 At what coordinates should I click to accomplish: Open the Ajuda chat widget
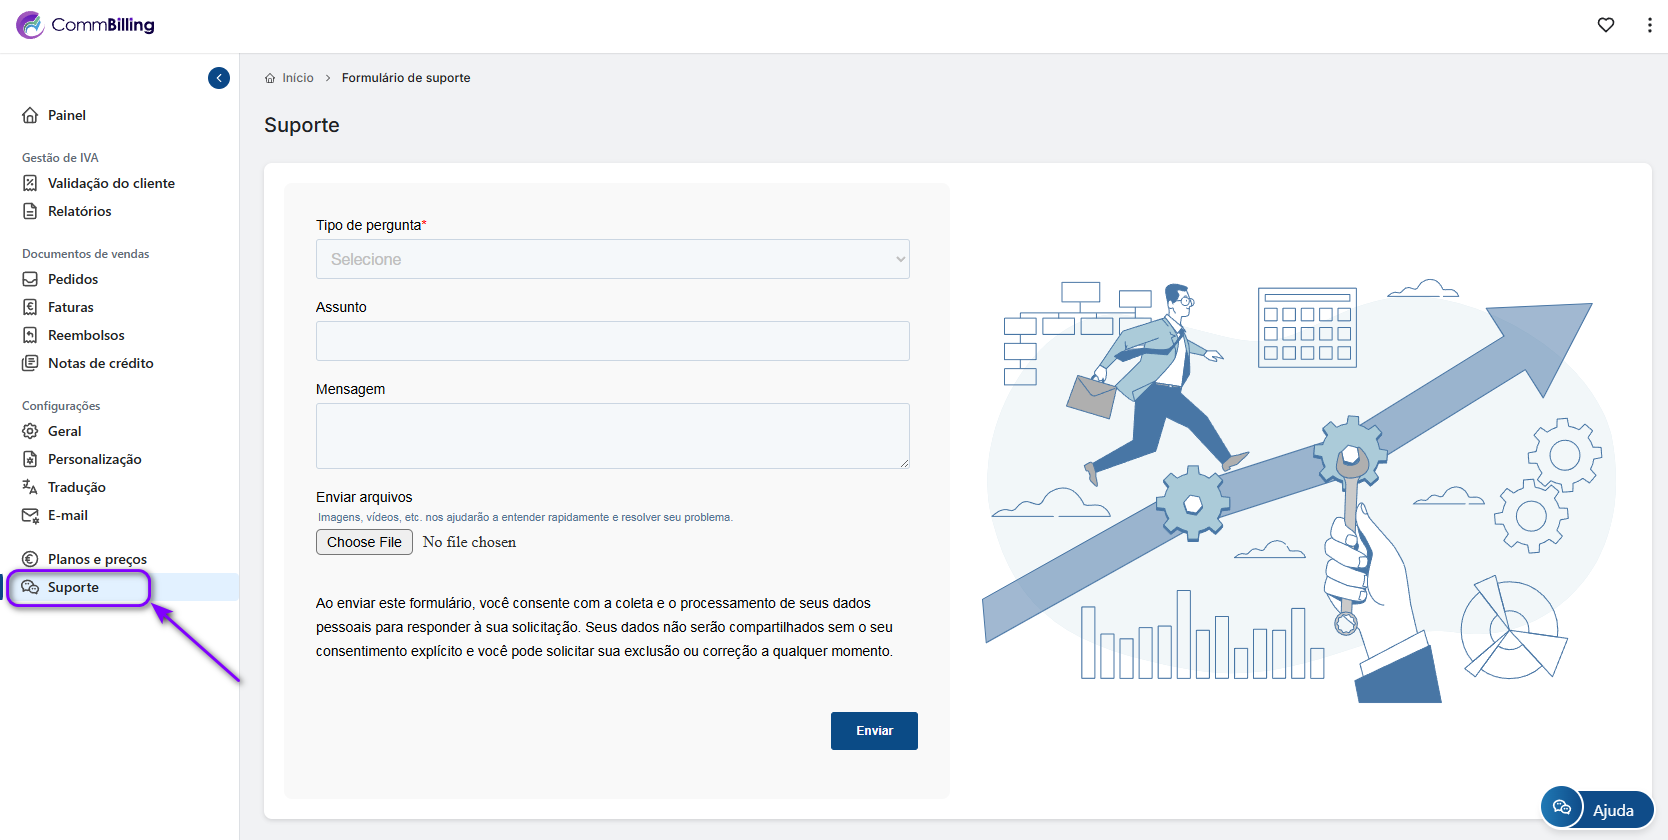point(1597,809)
